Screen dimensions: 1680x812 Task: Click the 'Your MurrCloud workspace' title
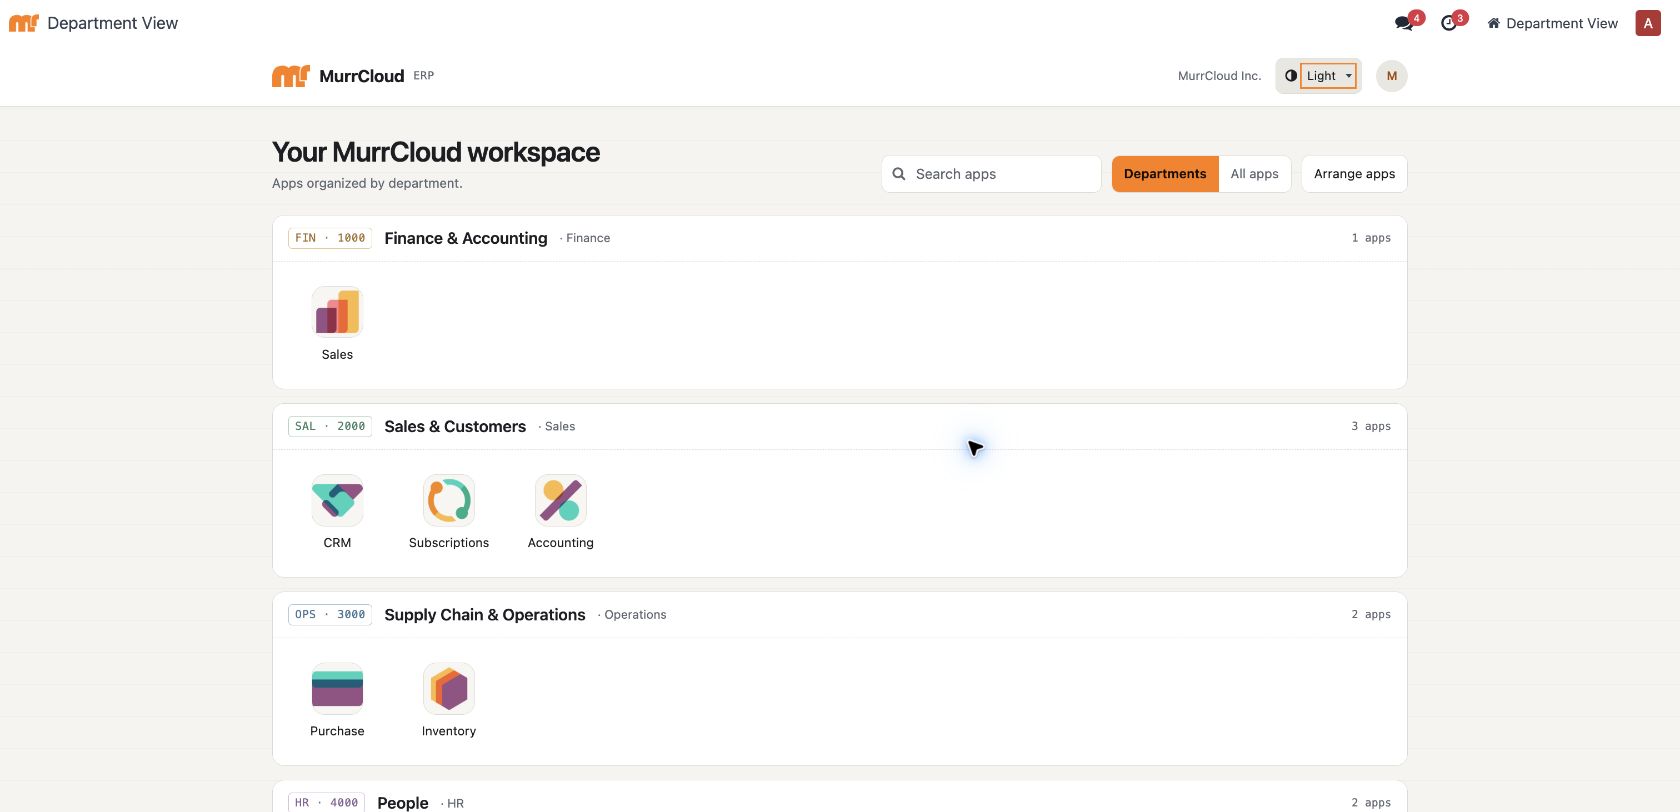pyautogui.click(x=436, y=152)
